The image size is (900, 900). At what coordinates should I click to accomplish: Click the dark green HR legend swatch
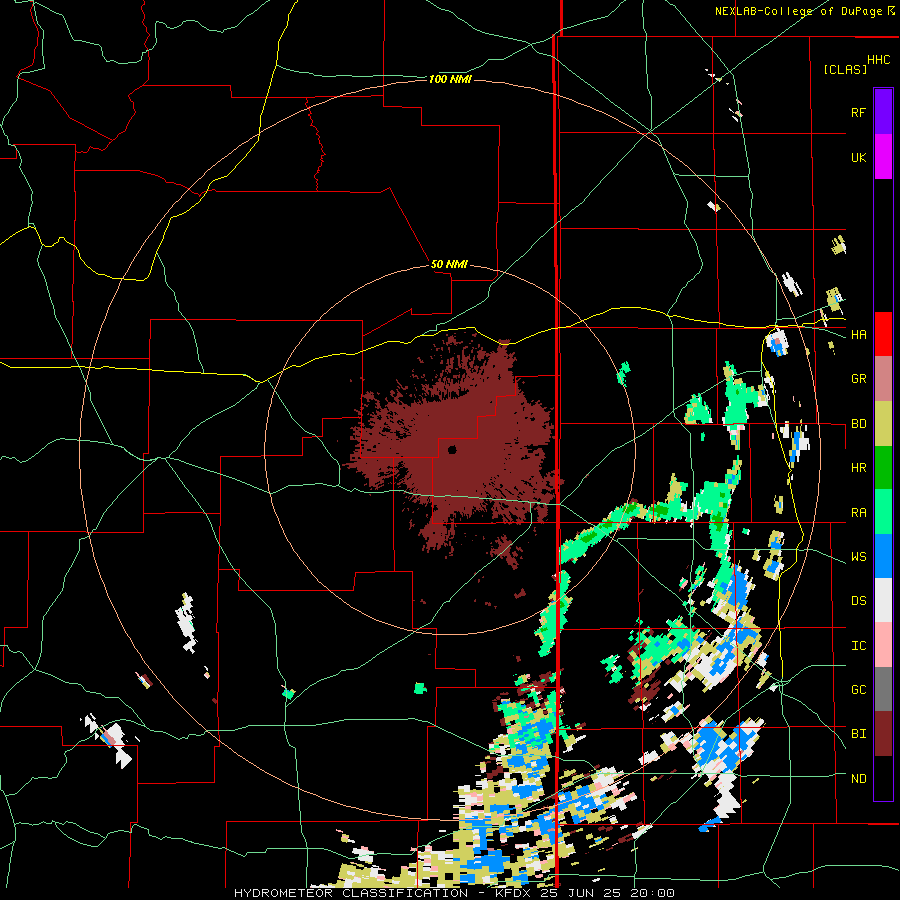(x=883, y=468)
